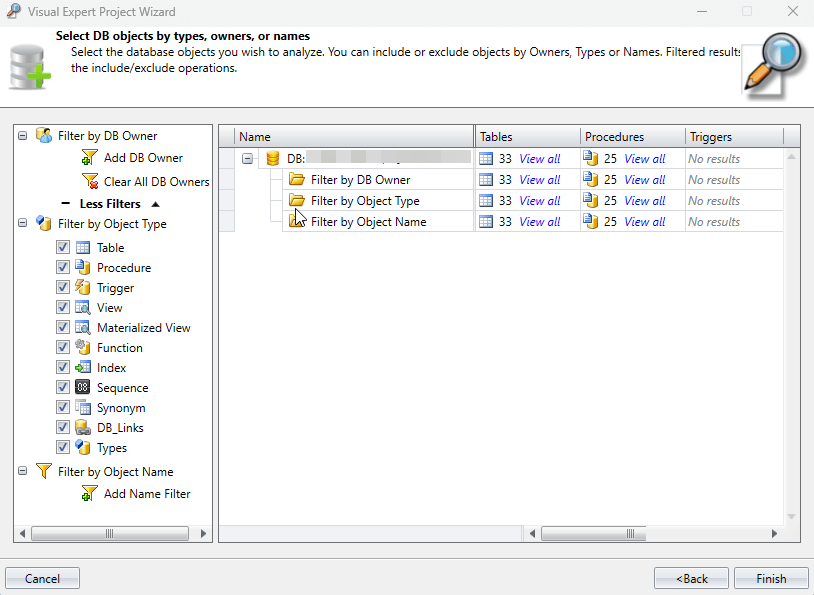This screenshot has width=814, height=595.
Task: Click left panel horizontal scrollbar thumb
Action: 110,533
